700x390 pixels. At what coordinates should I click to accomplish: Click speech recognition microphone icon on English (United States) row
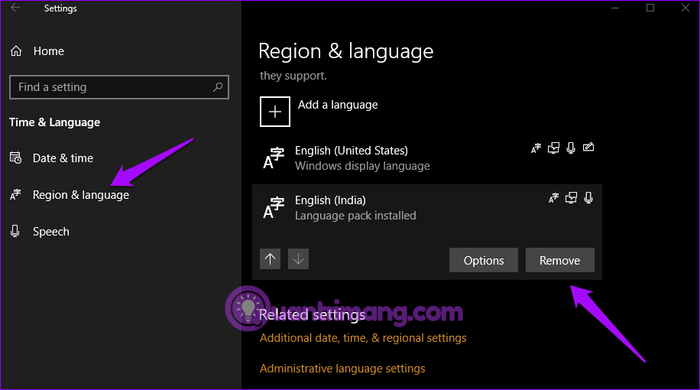click(571, 148)
